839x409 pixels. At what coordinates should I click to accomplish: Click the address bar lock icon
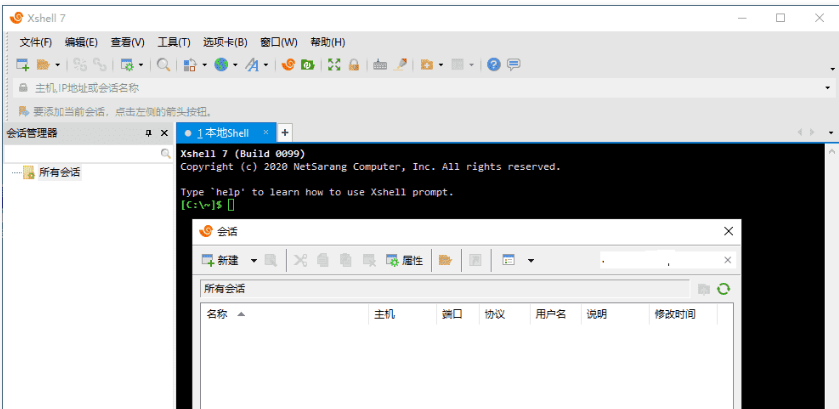coord(24,88)
